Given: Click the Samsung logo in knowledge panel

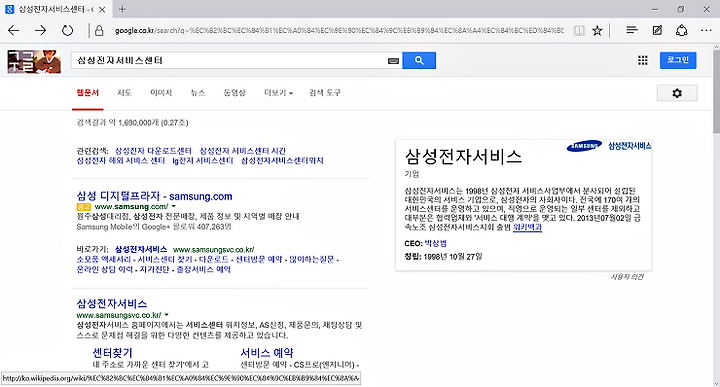Looking at the screenshot, I should [584, 146].
